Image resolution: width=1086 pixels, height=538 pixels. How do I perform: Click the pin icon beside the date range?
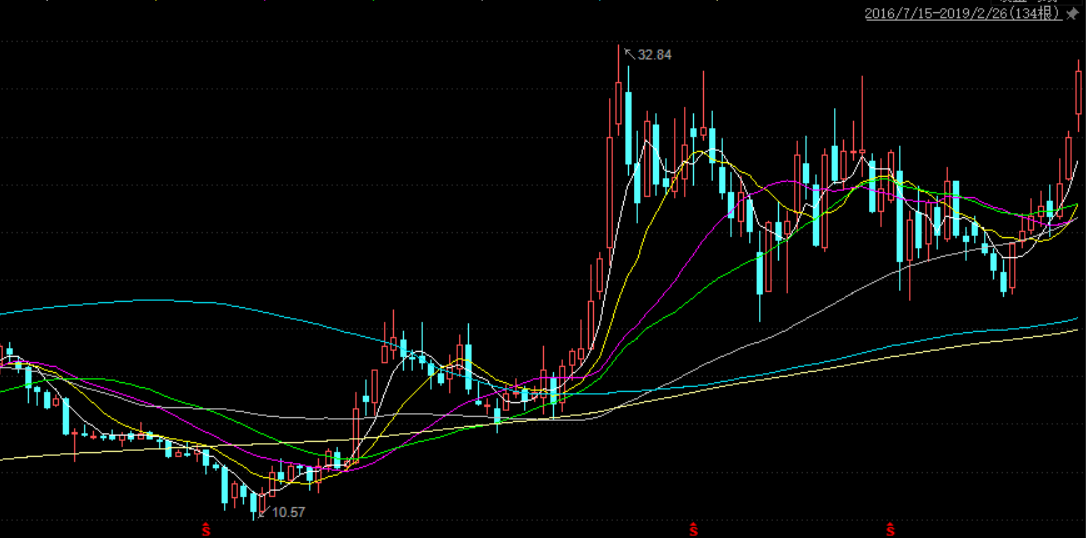point(1073,13)
